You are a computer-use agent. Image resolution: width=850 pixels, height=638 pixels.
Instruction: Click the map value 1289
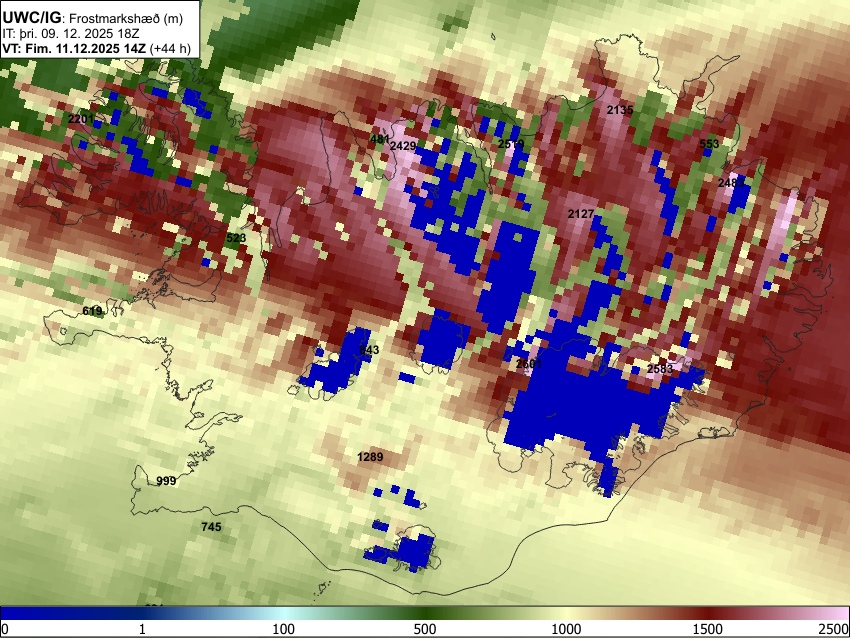[370, 457]
